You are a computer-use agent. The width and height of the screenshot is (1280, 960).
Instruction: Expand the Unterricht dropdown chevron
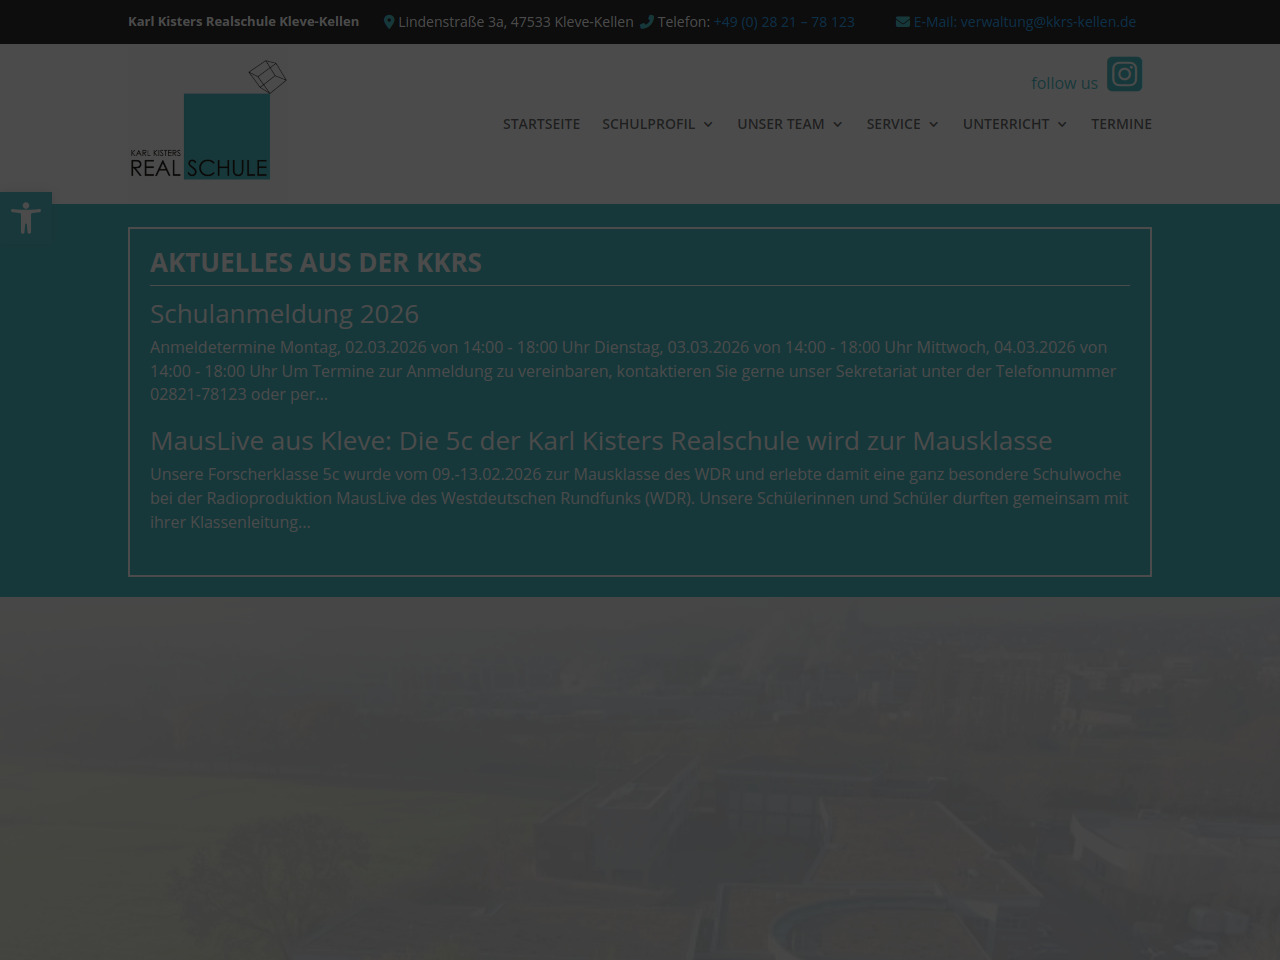point(1062,125)
